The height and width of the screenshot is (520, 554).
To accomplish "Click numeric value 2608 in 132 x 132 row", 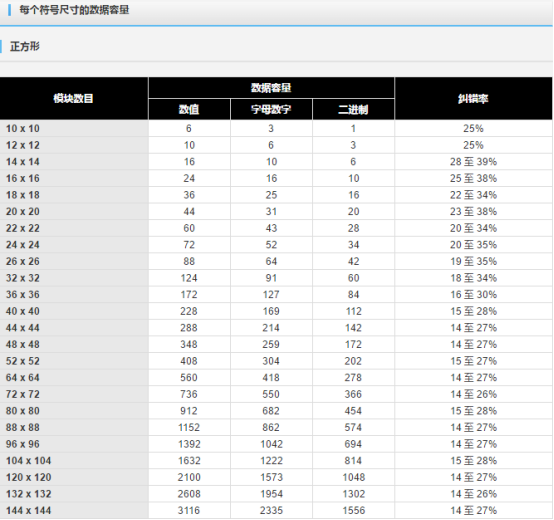I will [x=189, y=494].
